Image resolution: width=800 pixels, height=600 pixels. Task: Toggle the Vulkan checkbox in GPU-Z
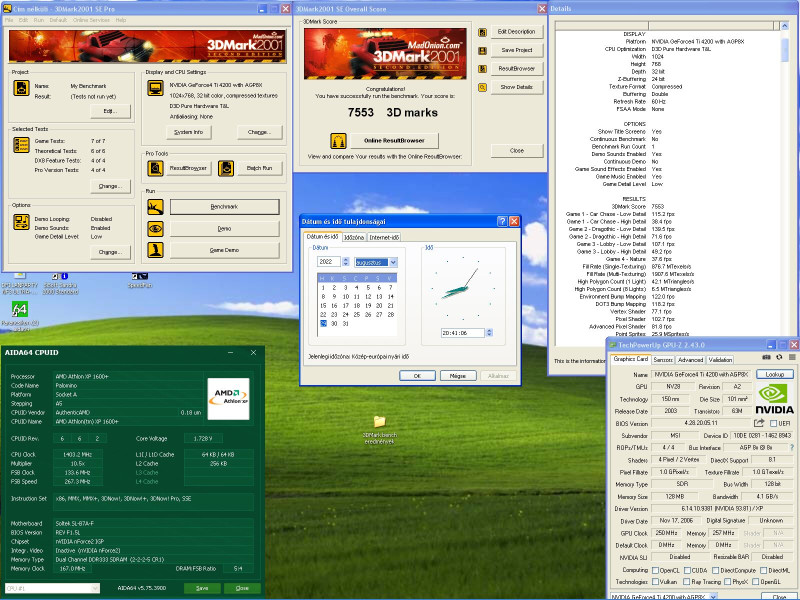[656, 581]
